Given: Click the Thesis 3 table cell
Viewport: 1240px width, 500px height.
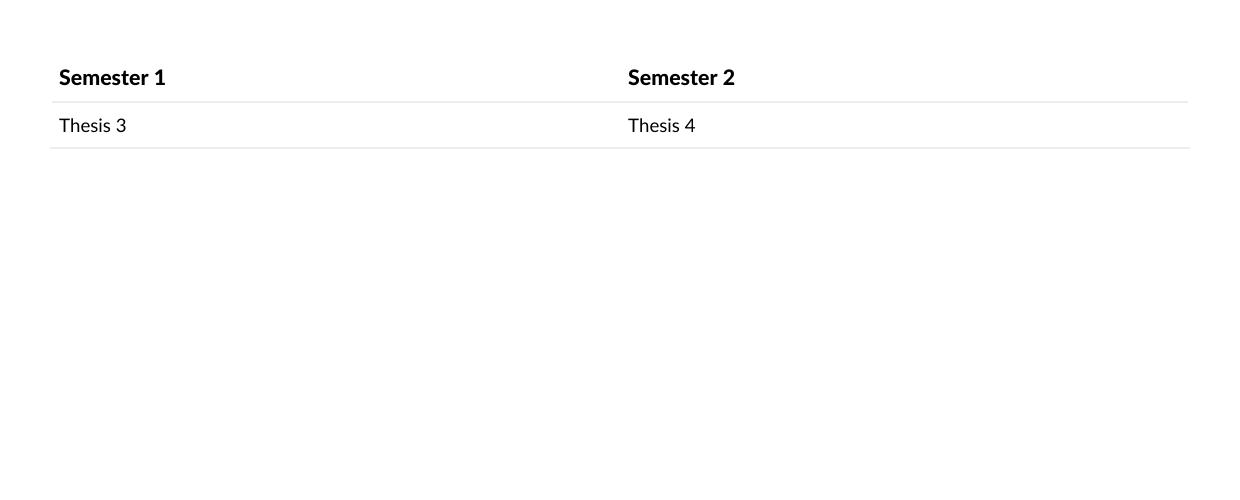Looking at the screenshot, I should tap(335, 125).
